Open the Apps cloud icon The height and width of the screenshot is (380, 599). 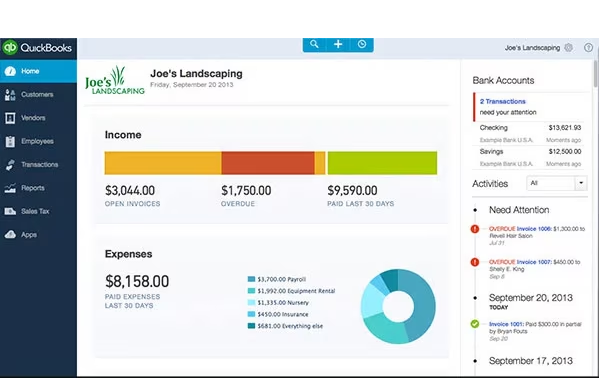click(10, 234)
